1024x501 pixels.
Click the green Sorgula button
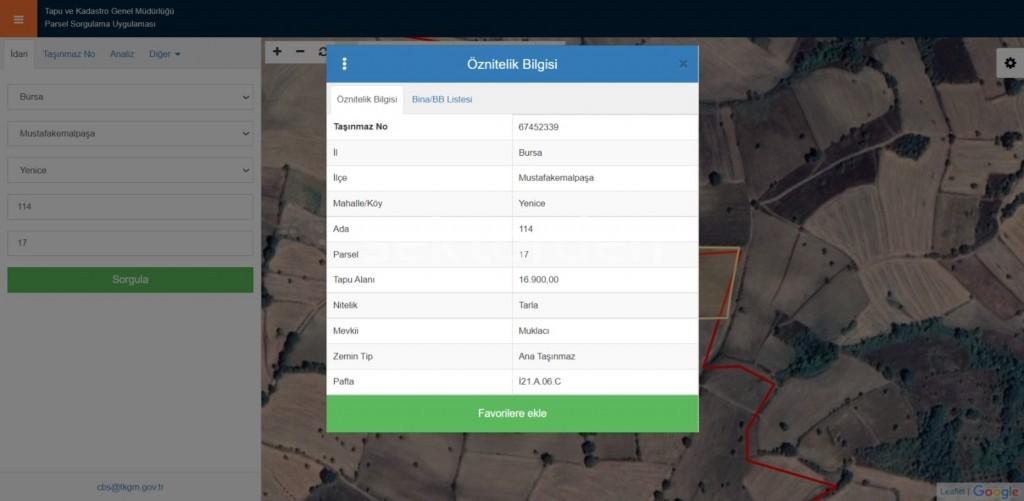[x=130, y=280]
